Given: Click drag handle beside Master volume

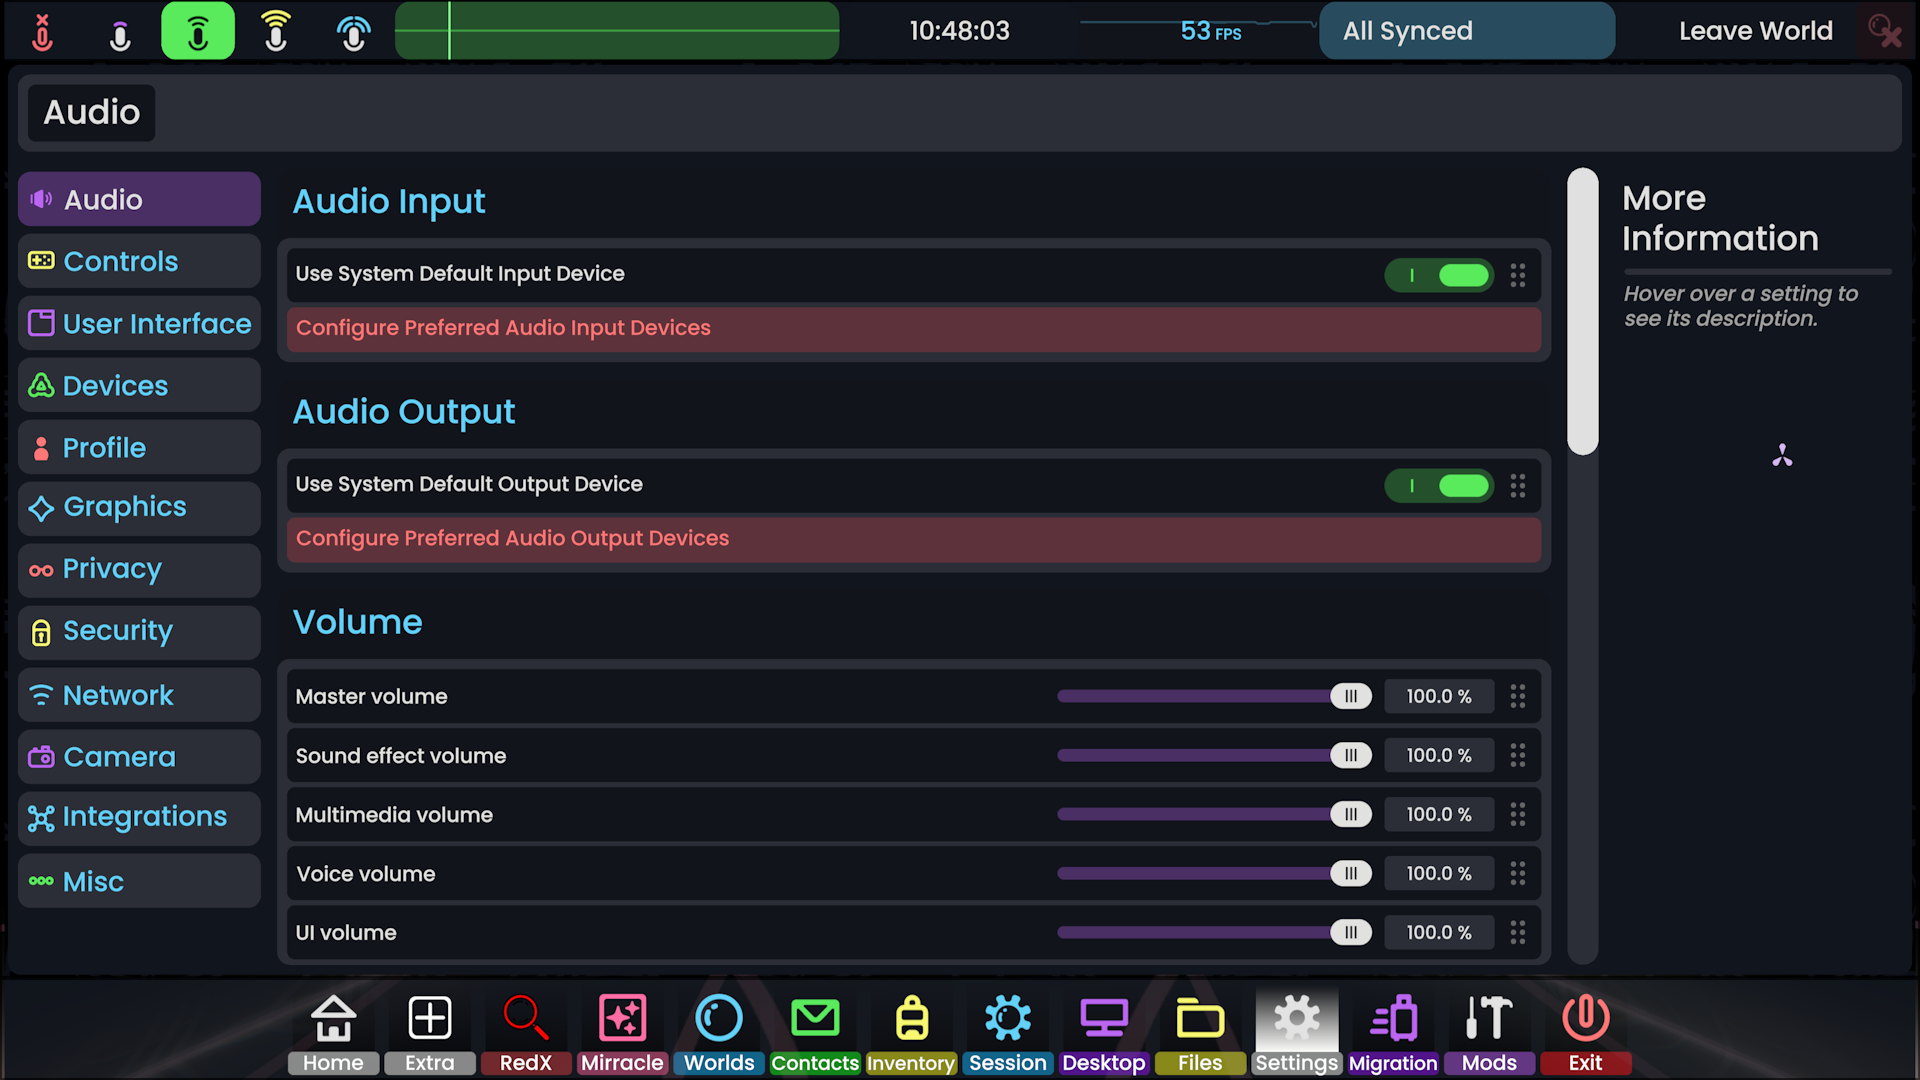Looking at the screenshot, I should coord(1517,696).
